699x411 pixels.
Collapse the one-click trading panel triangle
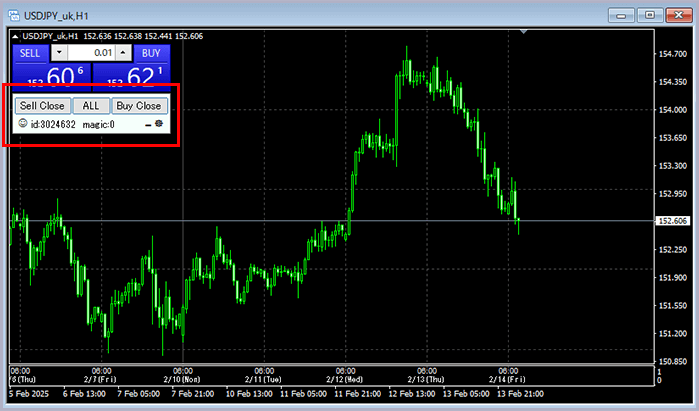(x=13, y=36)
